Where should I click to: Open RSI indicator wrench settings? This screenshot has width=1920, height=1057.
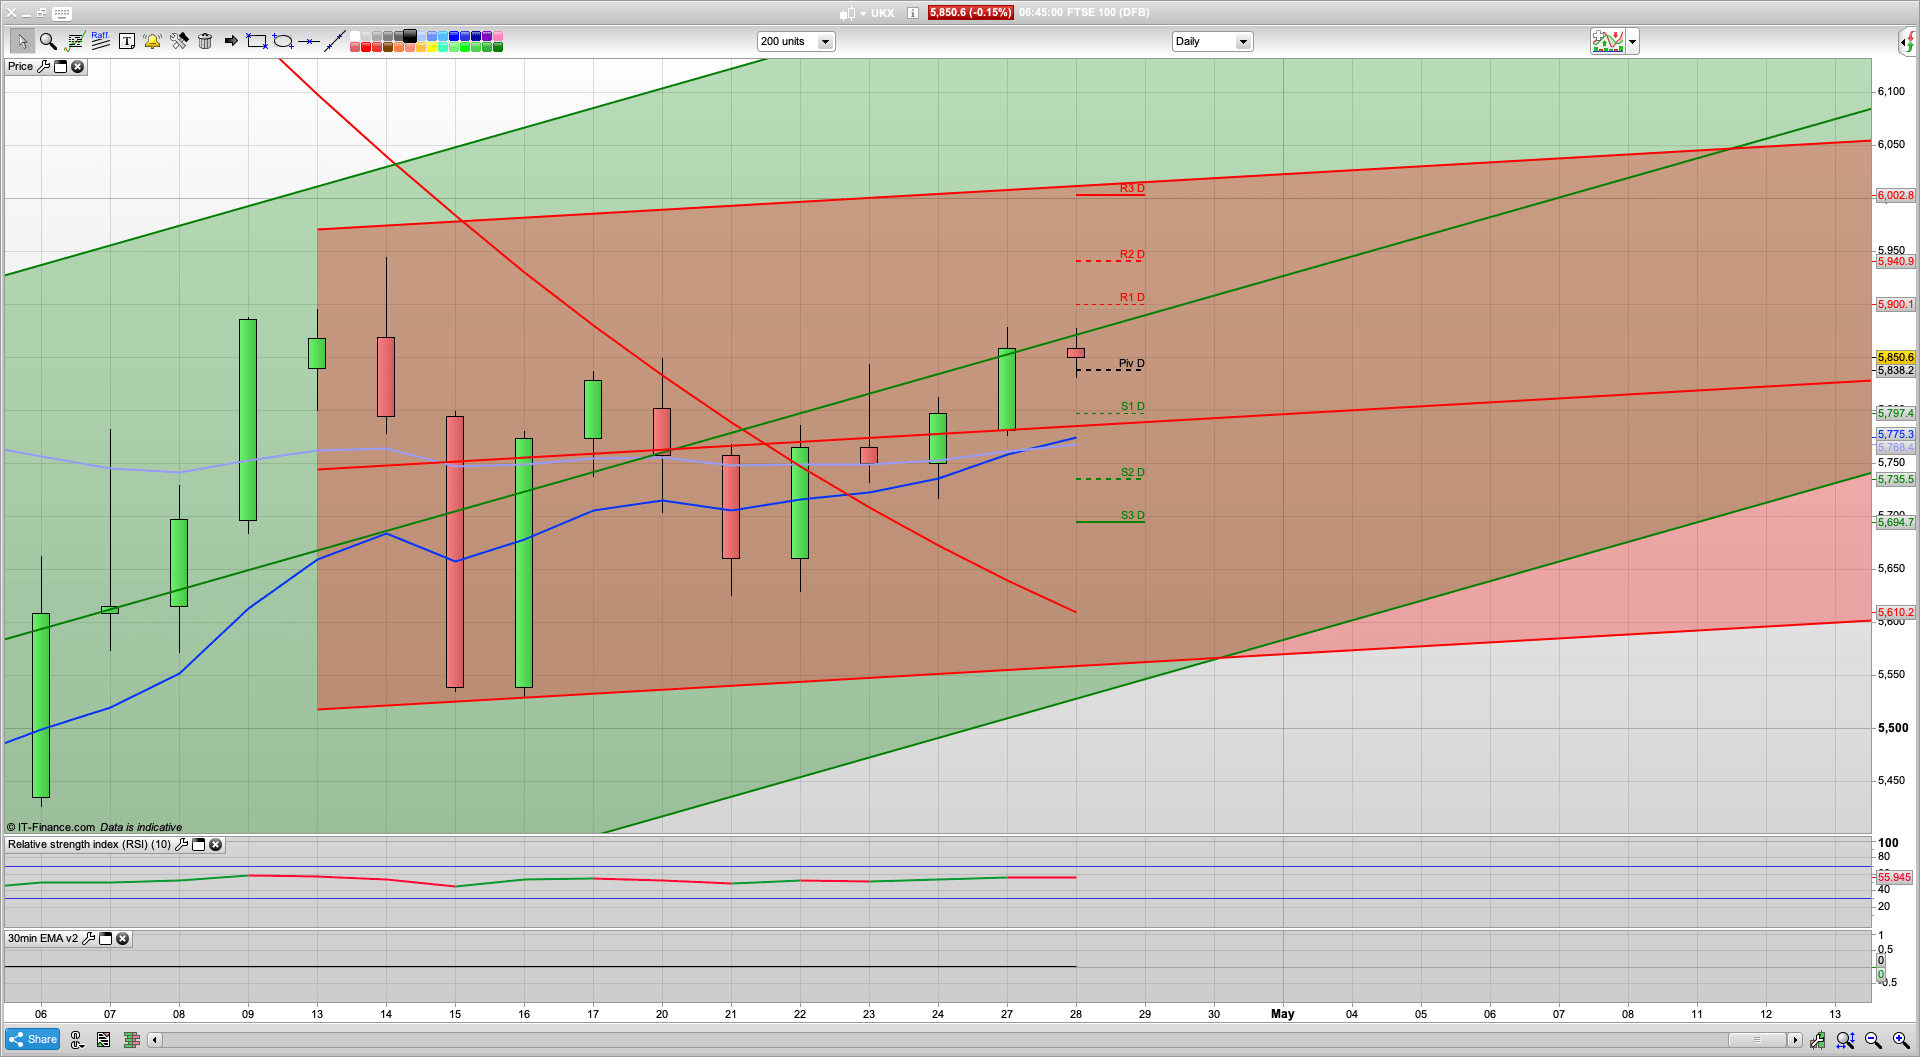[182, 845]
